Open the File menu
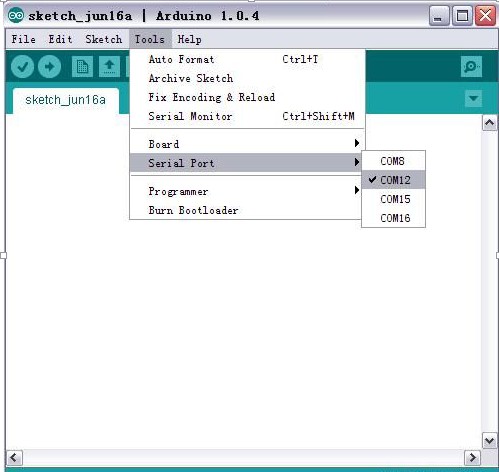 (24, 39)
